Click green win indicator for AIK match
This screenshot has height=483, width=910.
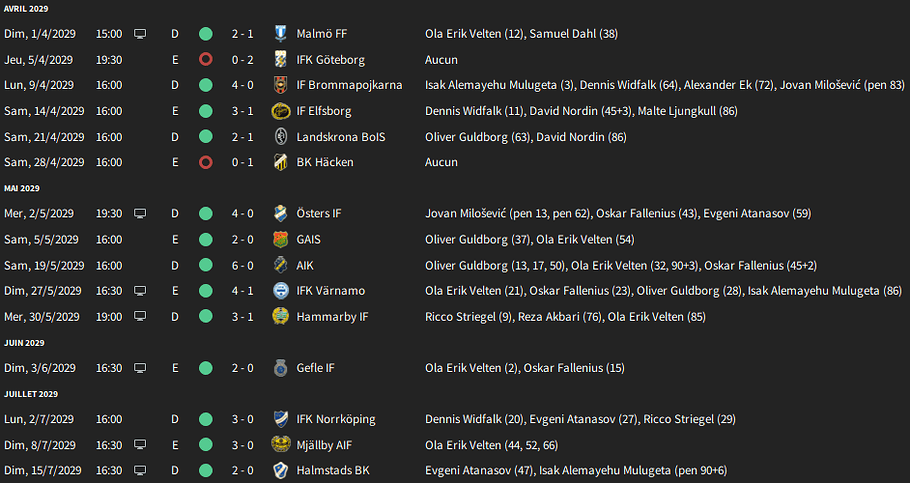205,265
